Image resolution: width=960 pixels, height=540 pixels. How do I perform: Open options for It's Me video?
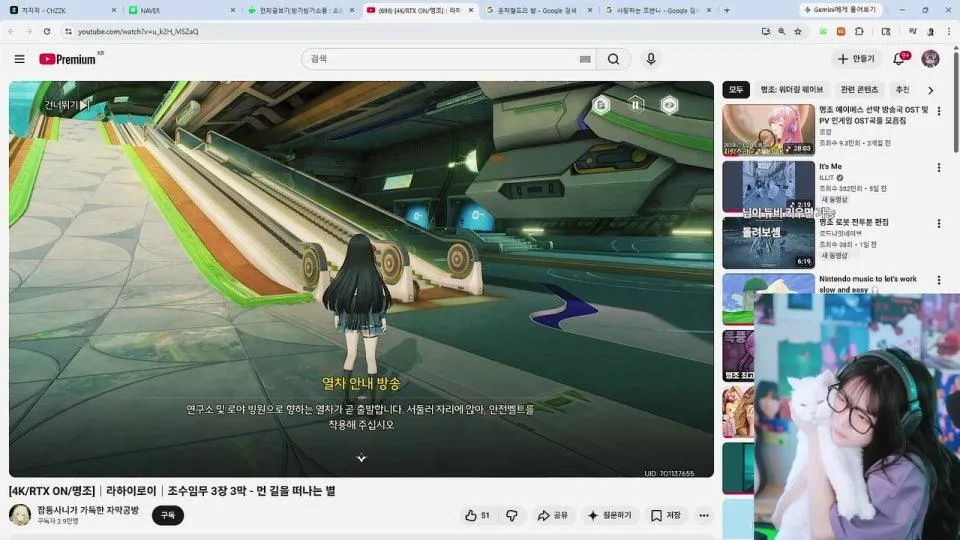tap(939, 167)
